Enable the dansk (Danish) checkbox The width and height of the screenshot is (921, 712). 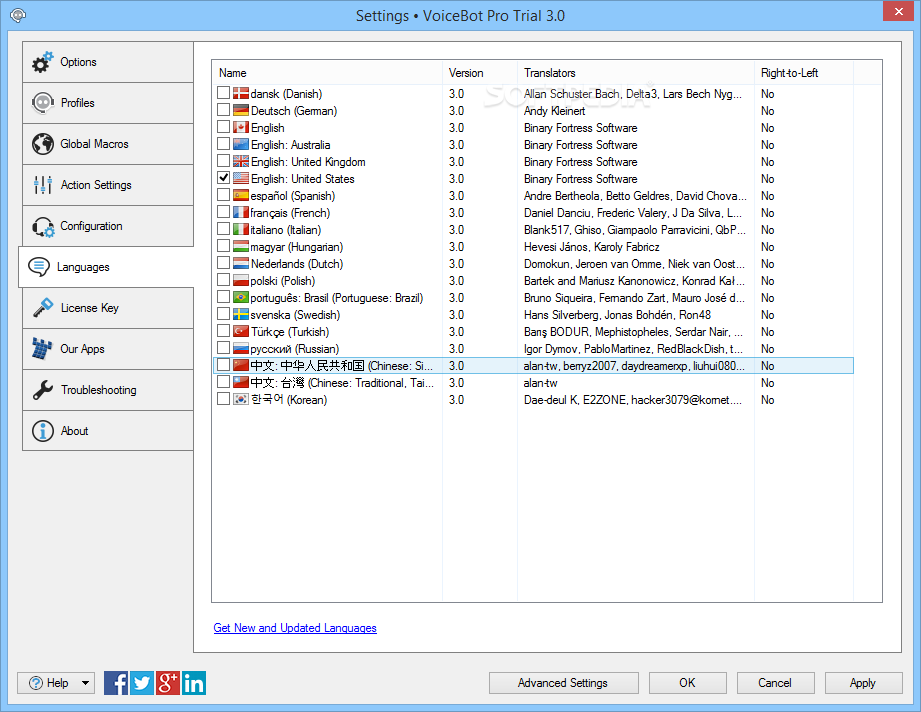tap(223, 93)
